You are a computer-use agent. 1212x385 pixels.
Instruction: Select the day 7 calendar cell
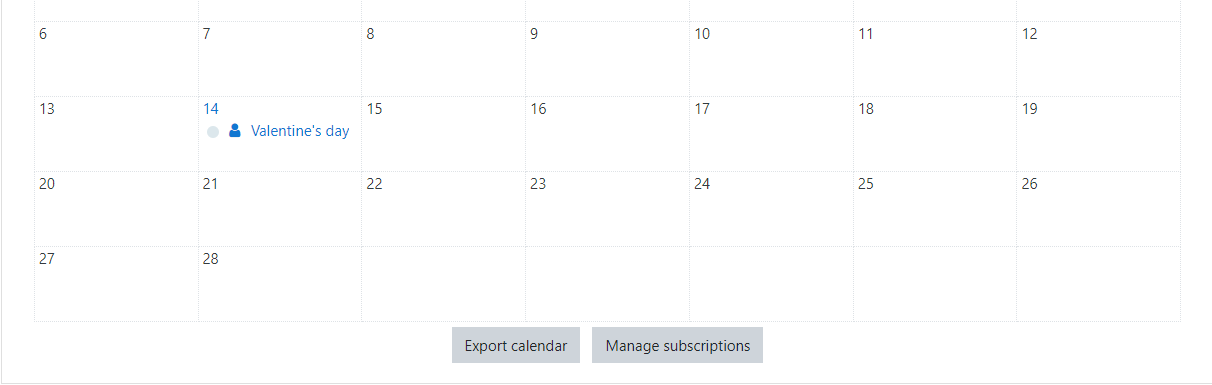click(280, 59)
